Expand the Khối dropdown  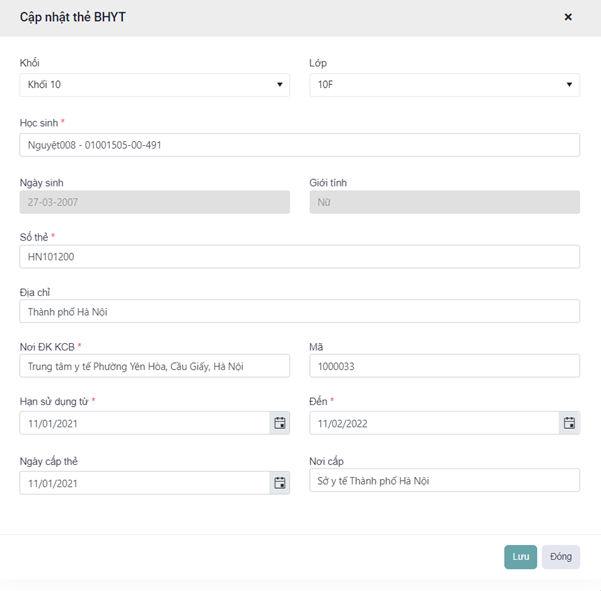point(155,85)
